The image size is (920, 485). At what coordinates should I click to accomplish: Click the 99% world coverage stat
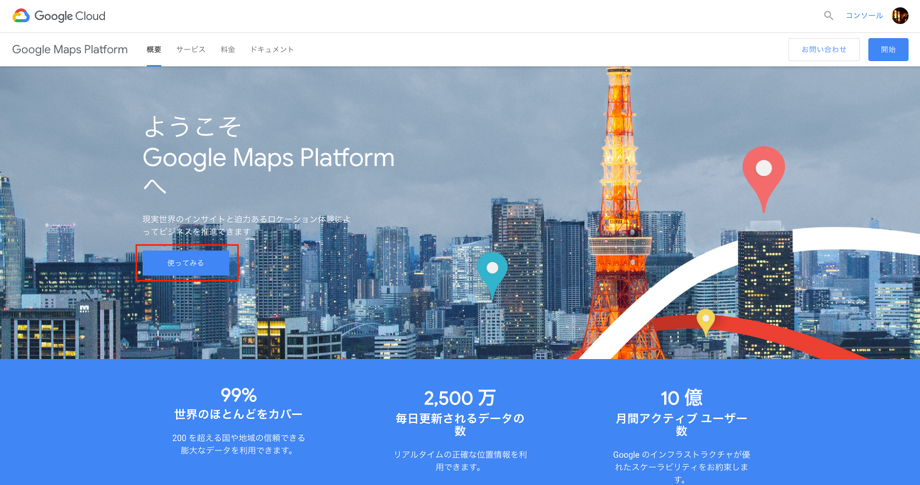pos(238,404)
